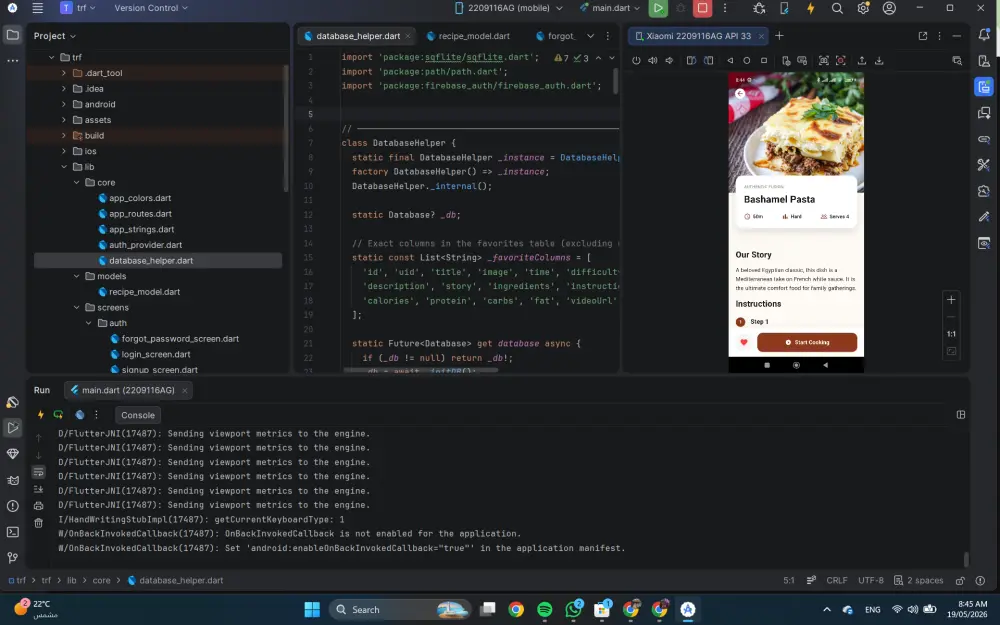Click the editor vertical scrollbar
The height and width of the screenshot is (625, 1000).
pos(616,81)
